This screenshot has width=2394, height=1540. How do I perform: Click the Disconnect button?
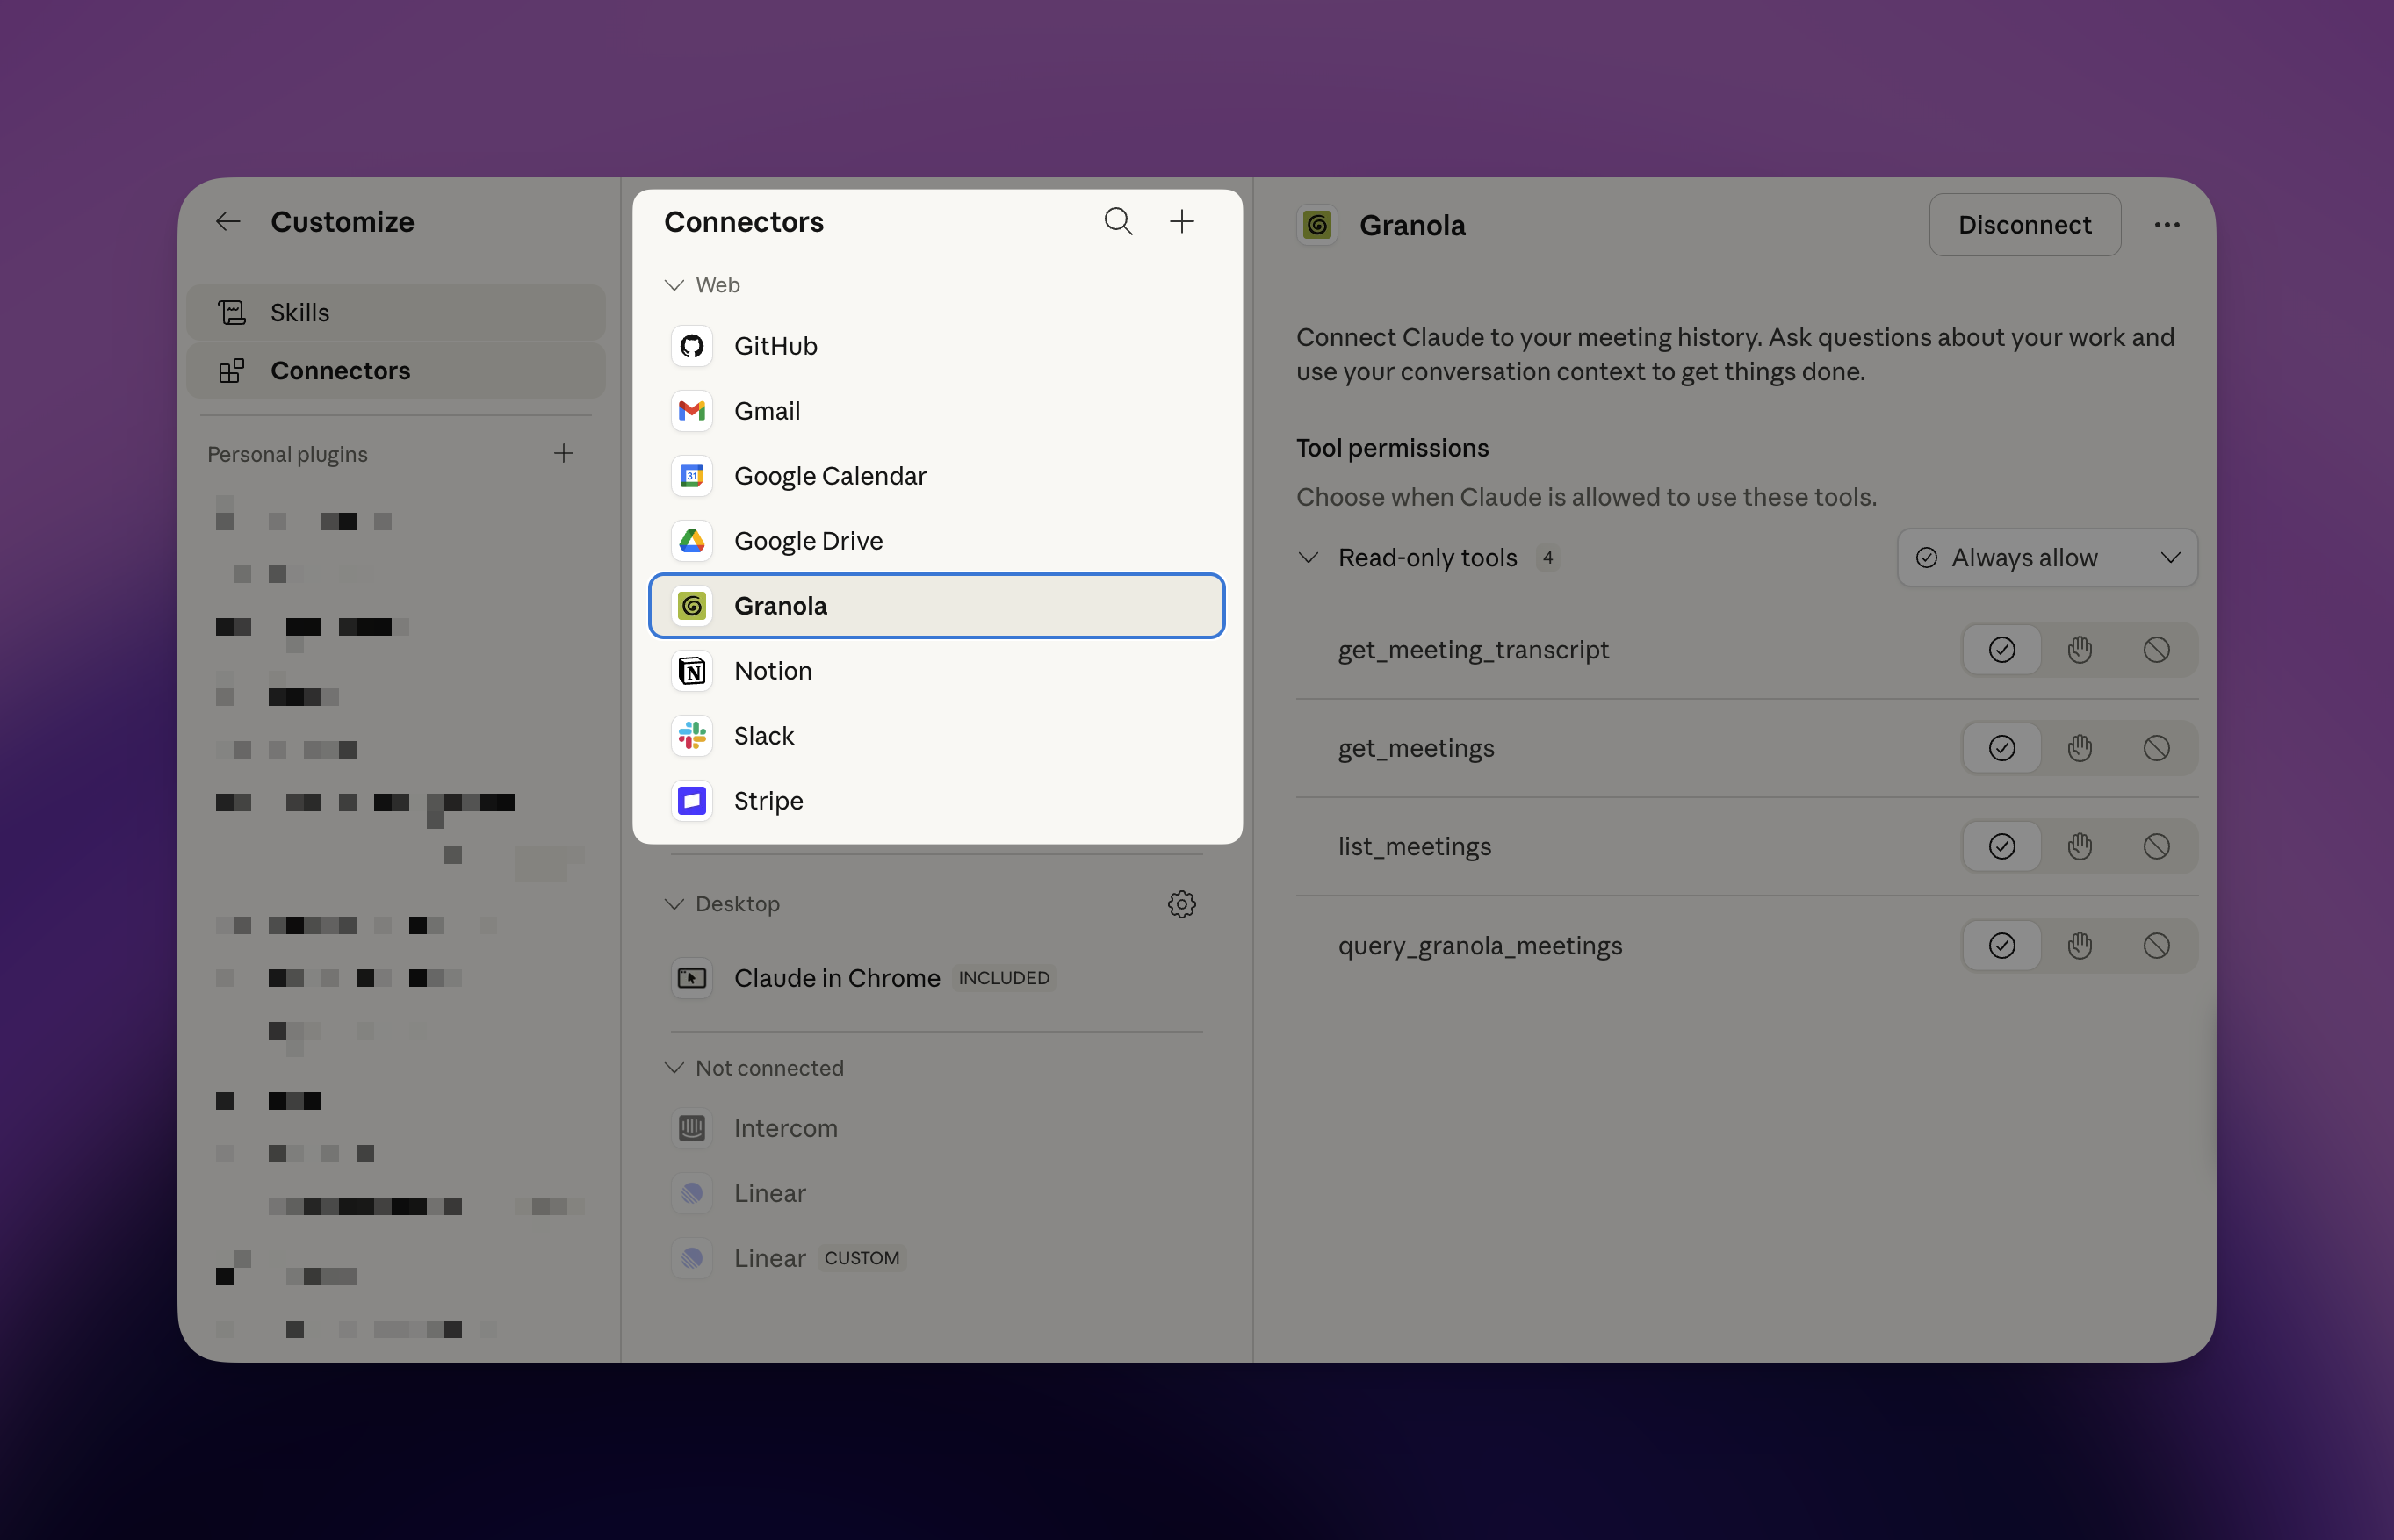[x=2024, y=225]
